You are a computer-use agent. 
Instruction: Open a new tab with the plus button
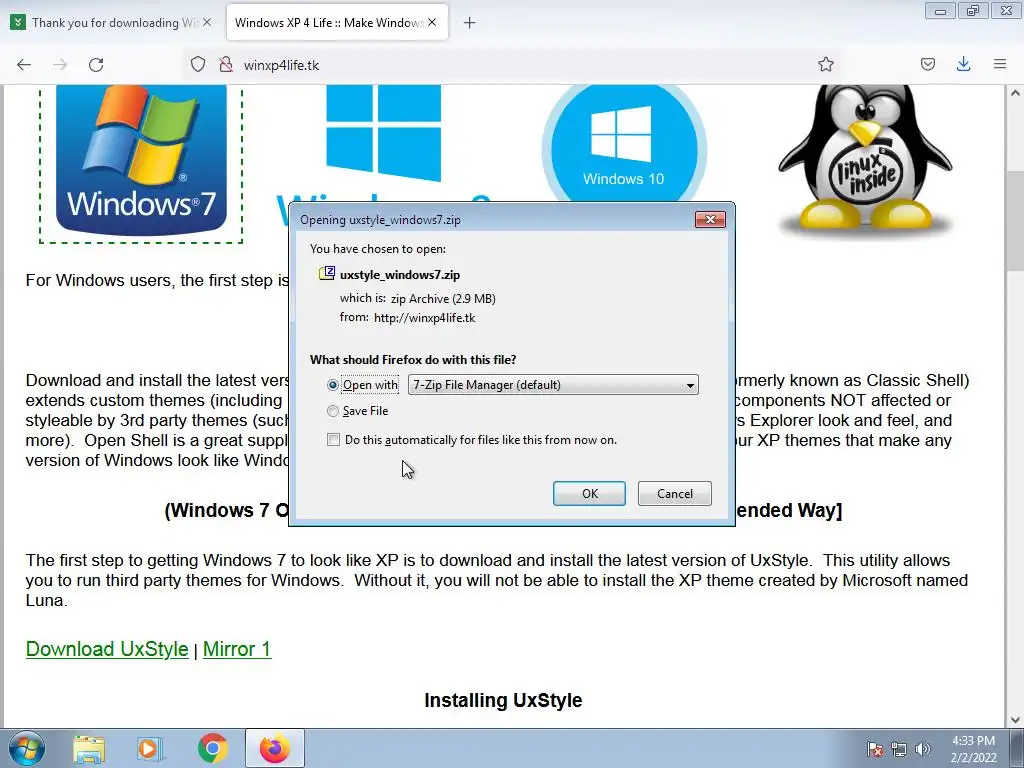pos(470,23)
